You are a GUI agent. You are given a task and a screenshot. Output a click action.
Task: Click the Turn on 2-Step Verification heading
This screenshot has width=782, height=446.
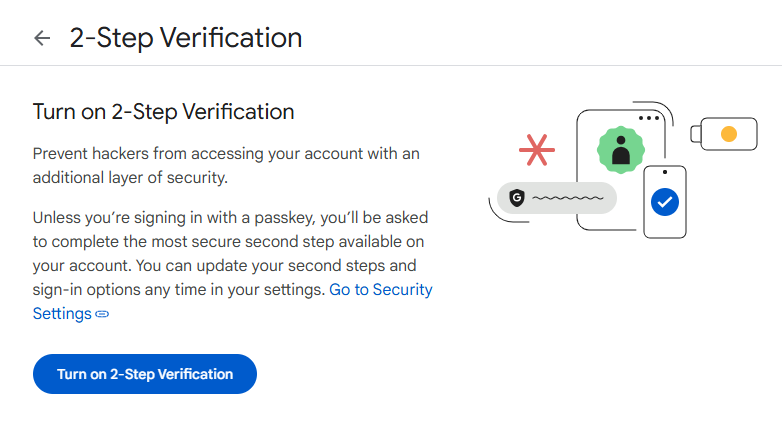coord(163,111)
